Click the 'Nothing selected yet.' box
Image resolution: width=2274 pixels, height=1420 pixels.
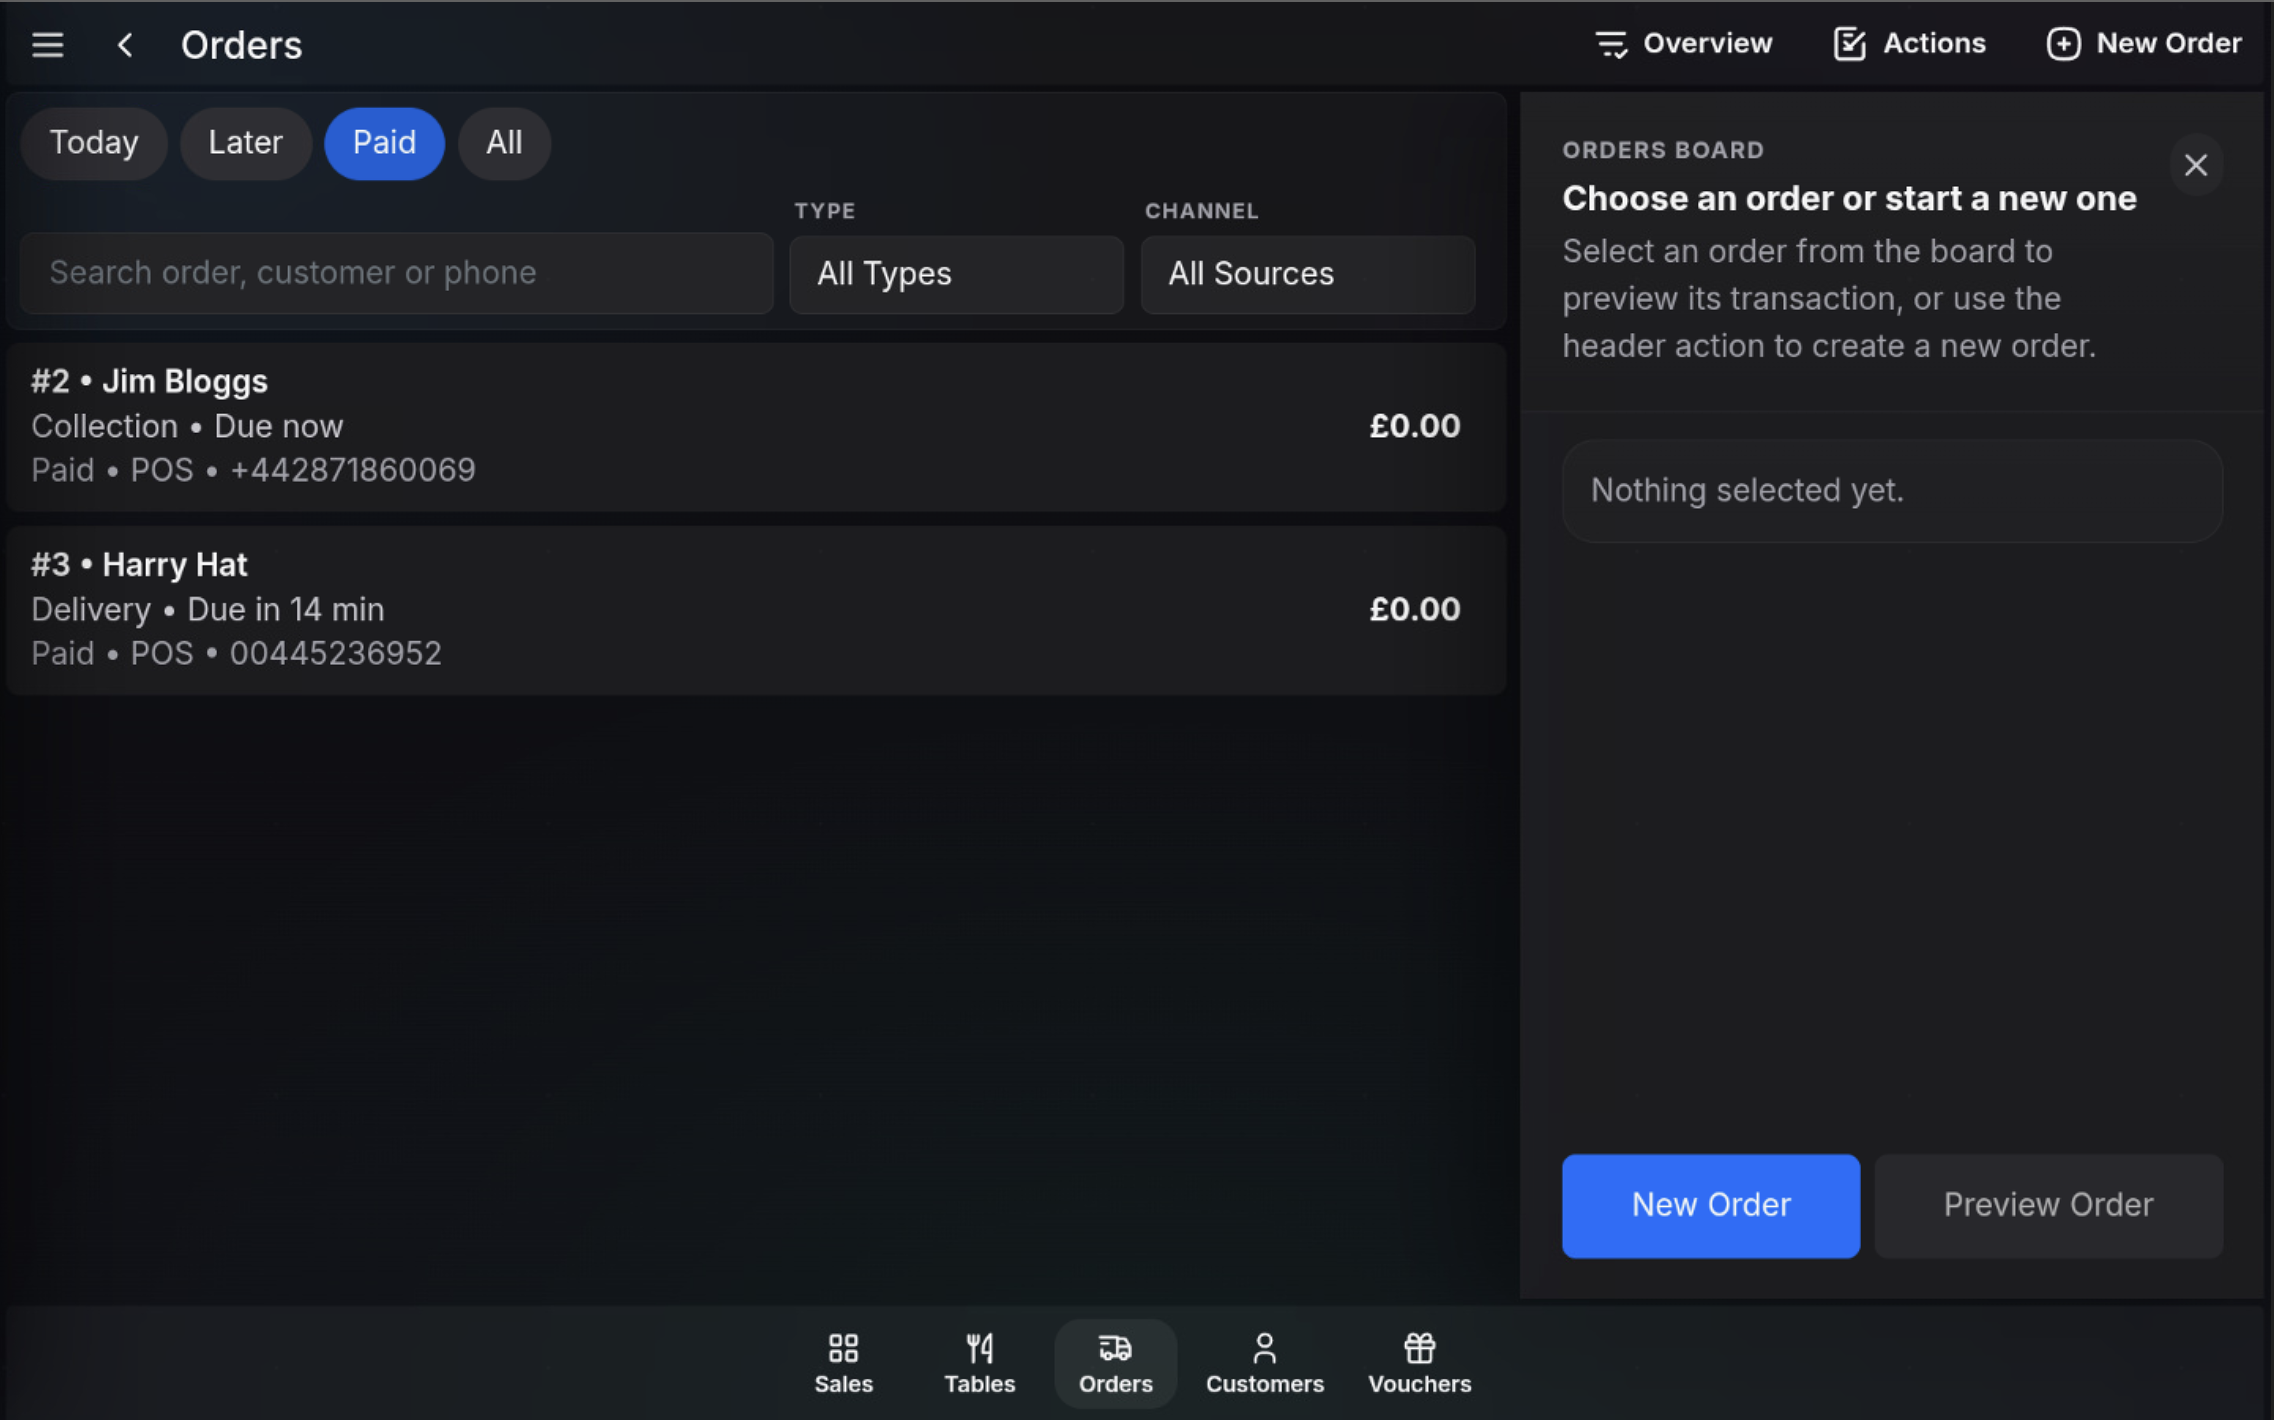pos(1892,491)
